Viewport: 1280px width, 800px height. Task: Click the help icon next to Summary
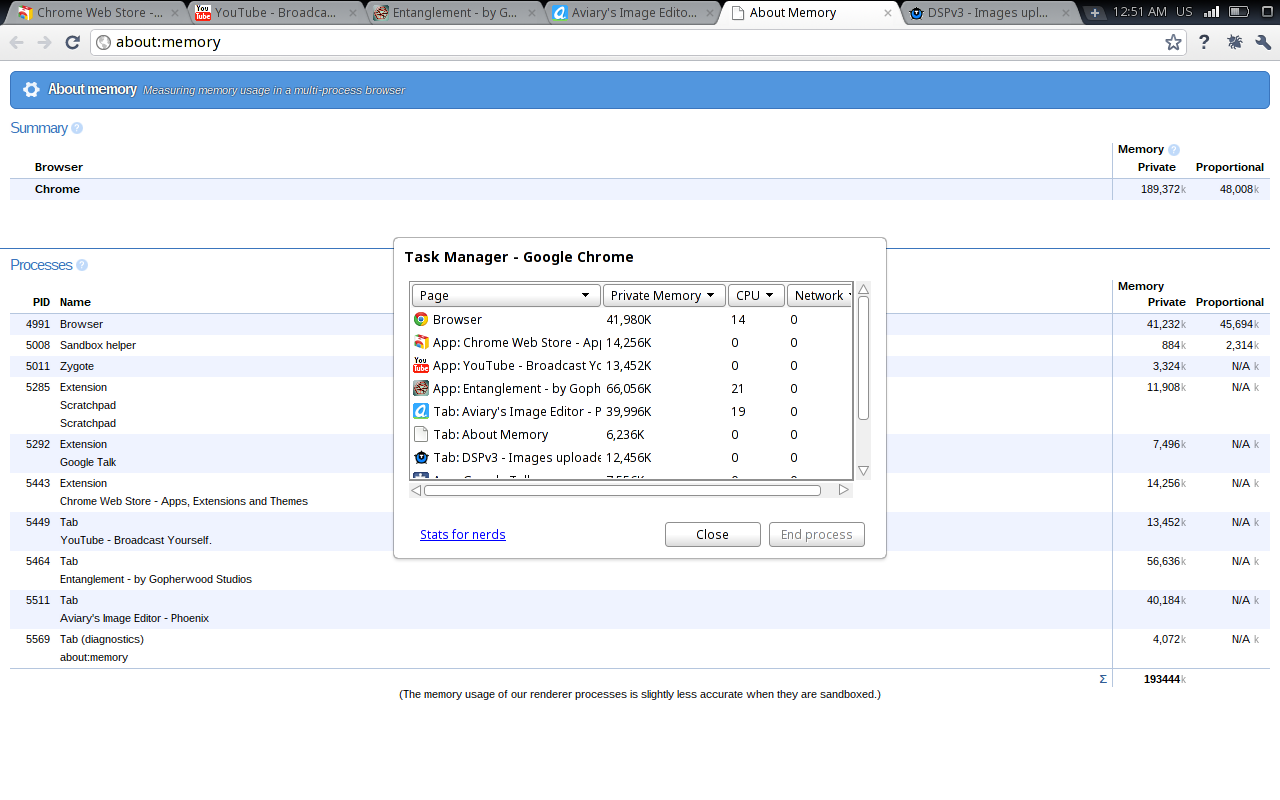(77, 128)
